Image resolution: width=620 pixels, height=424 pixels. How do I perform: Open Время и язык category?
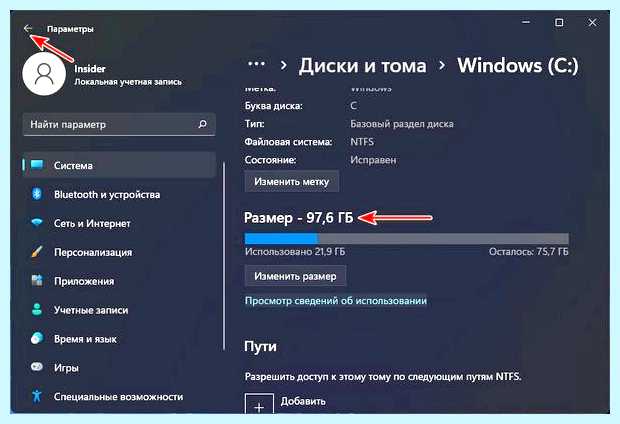[119, 339]
